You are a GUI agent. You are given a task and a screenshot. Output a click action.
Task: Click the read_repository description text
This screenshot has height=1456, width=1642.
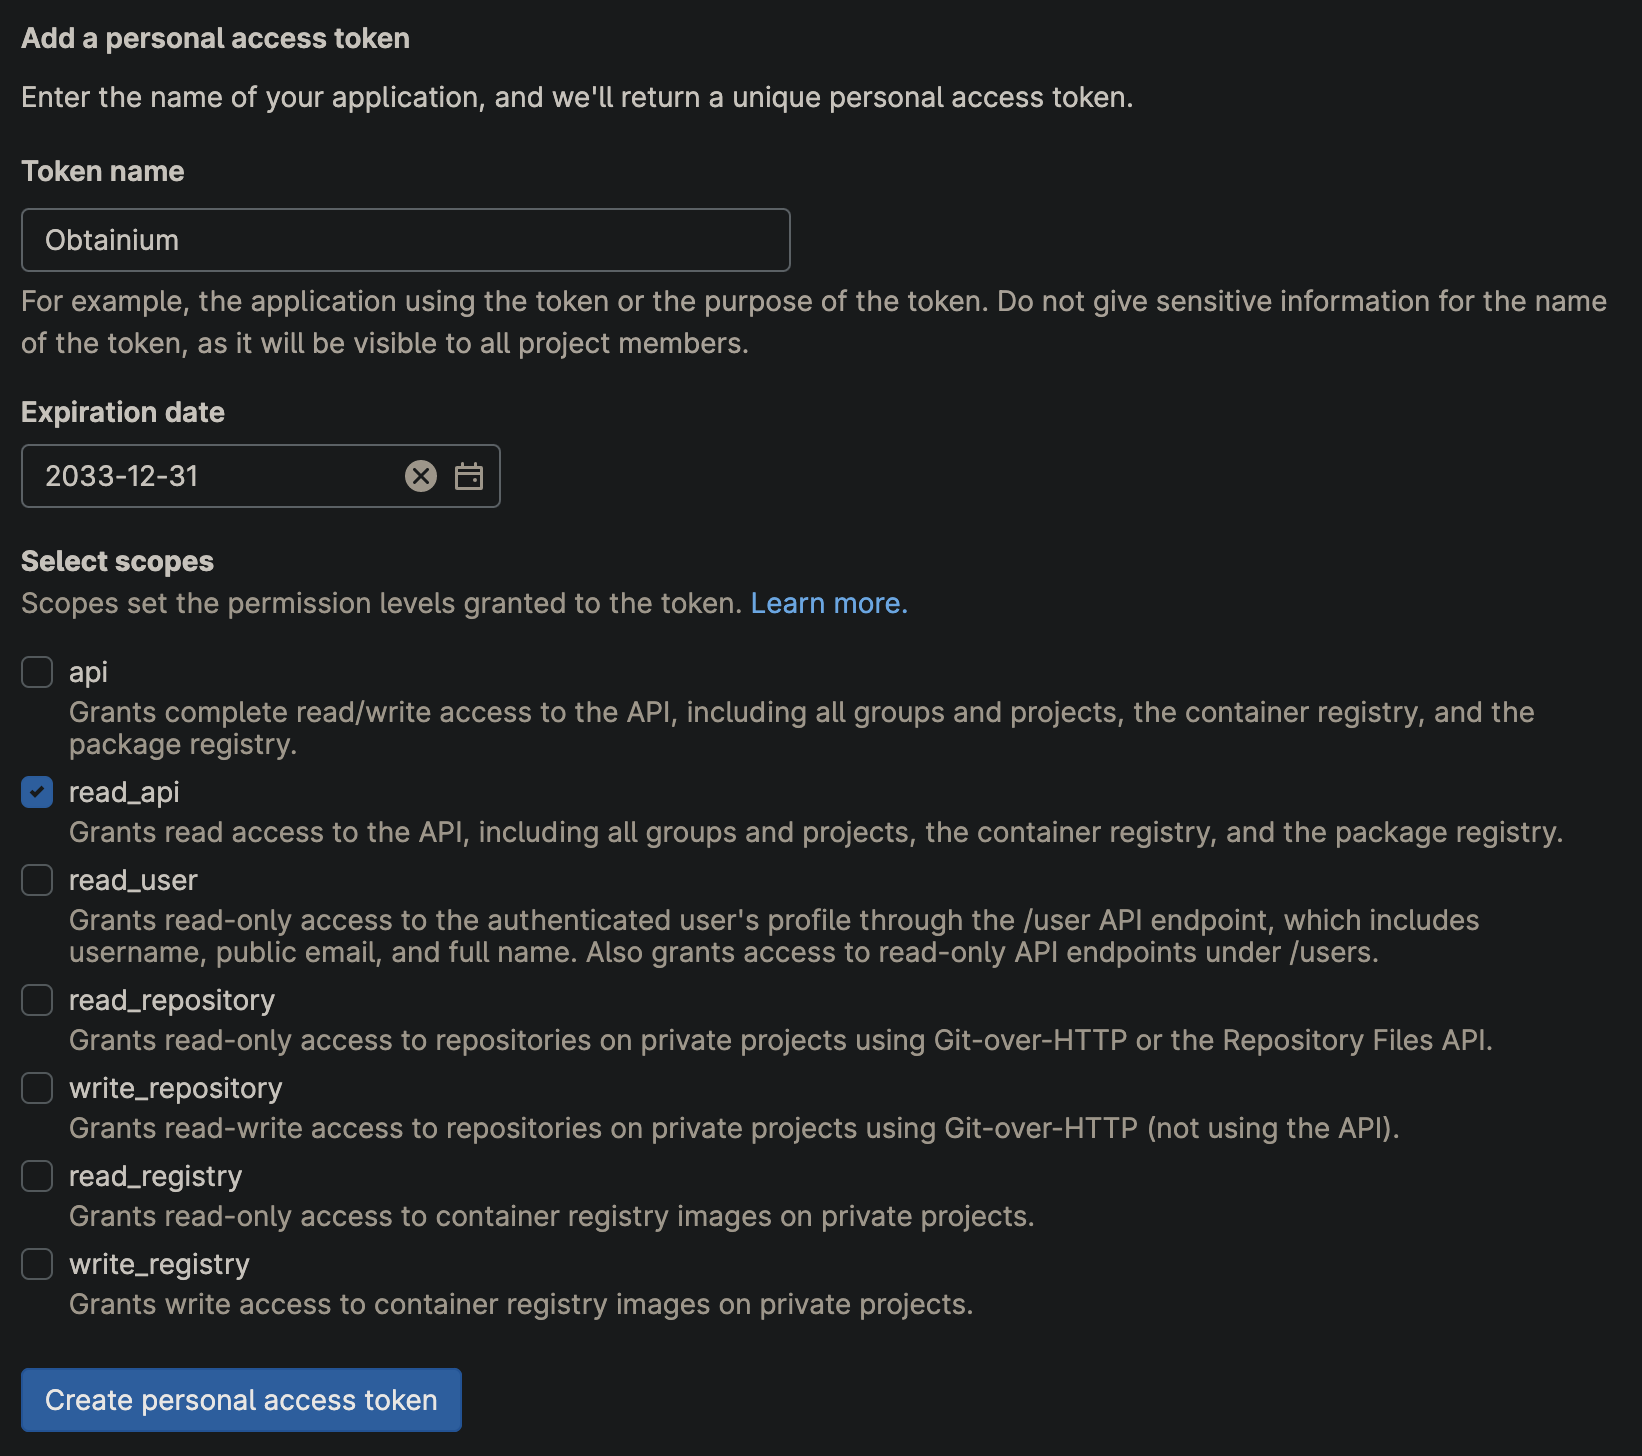coord(779,1040)
